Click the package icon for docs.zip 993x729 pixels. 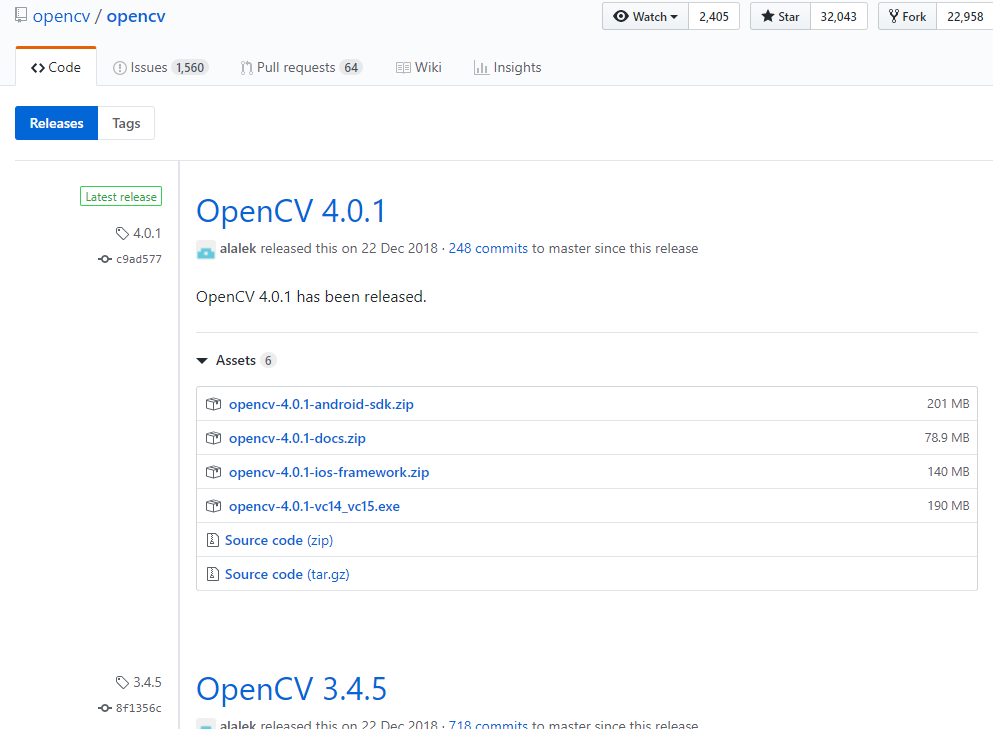tap(213, 438)
